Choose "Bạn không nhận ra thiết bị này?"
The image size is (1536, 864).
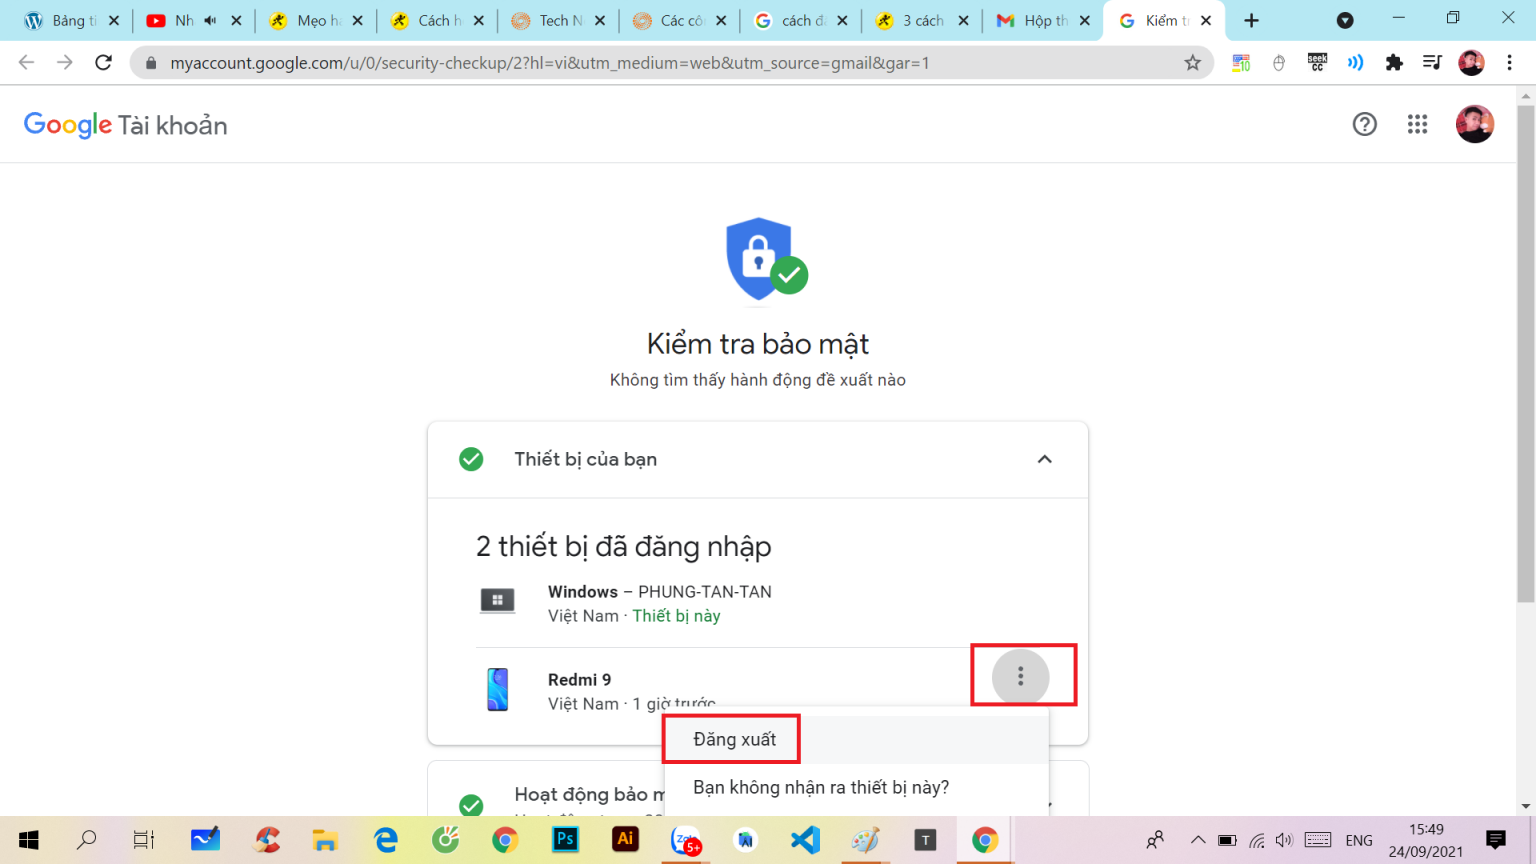click(821, 788)
